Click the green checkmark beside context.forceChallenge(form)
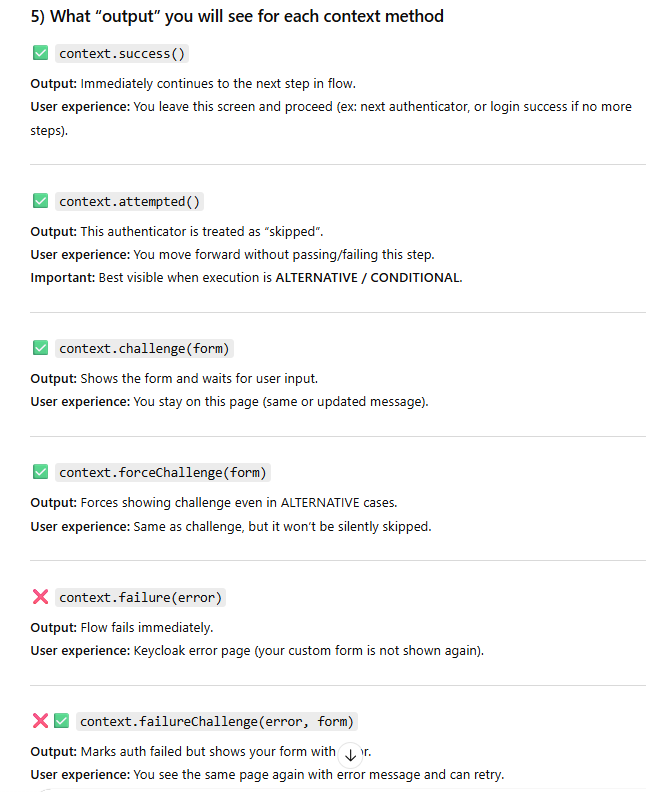 (40, 472)
